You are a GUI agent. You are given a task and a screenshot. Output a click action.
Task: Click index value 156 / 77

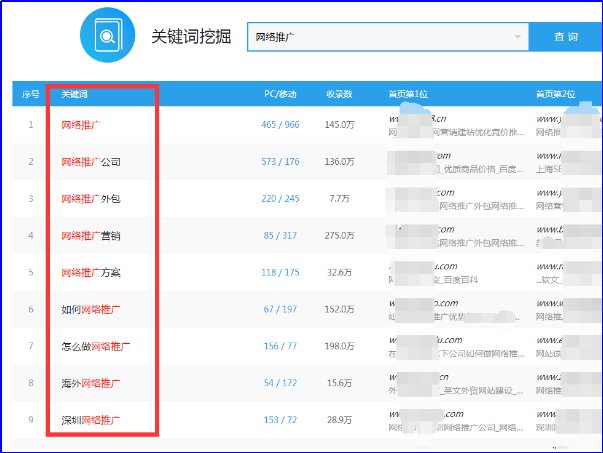(x=280, y=346)
